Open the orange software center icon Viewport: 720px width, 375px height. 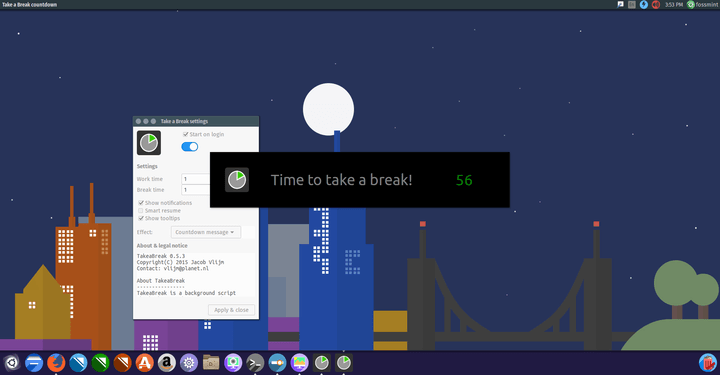pyautogui.click(x=144, y=363)
